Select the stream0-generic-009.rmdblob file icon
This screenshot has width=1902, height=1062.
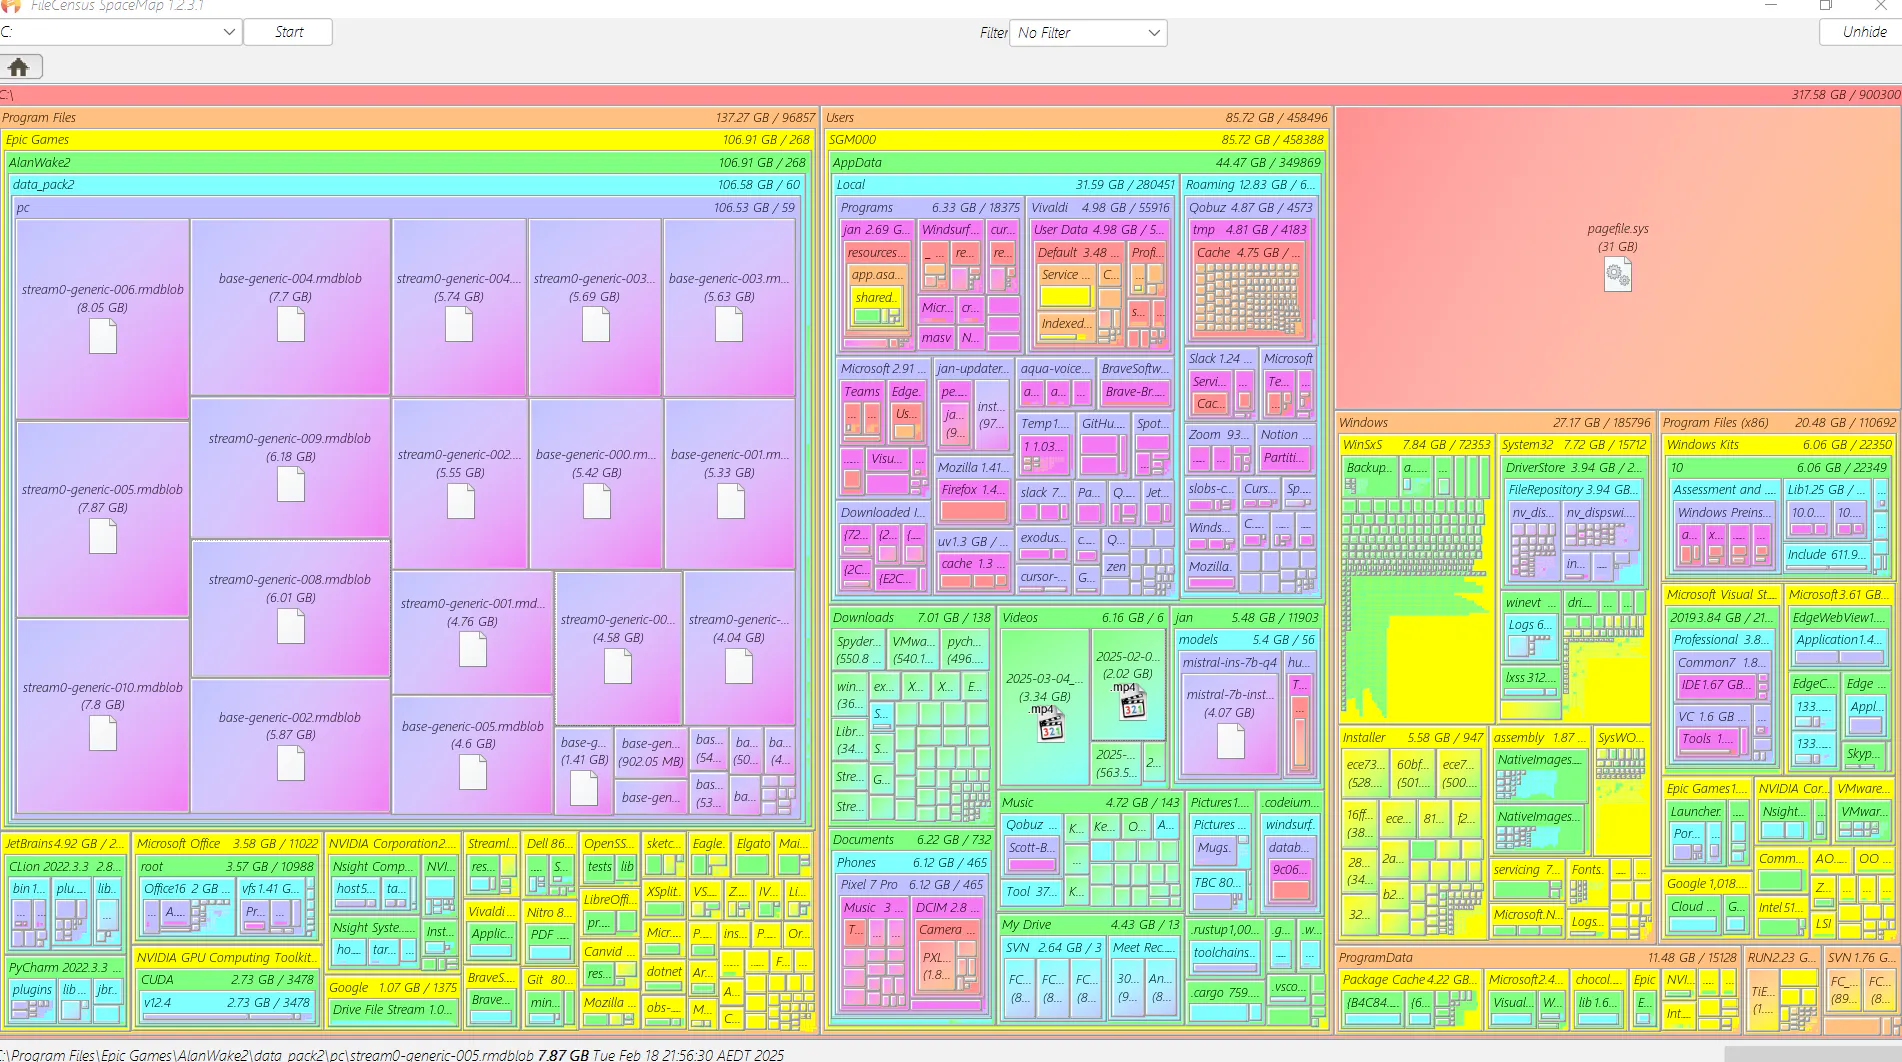coord(291,484)
